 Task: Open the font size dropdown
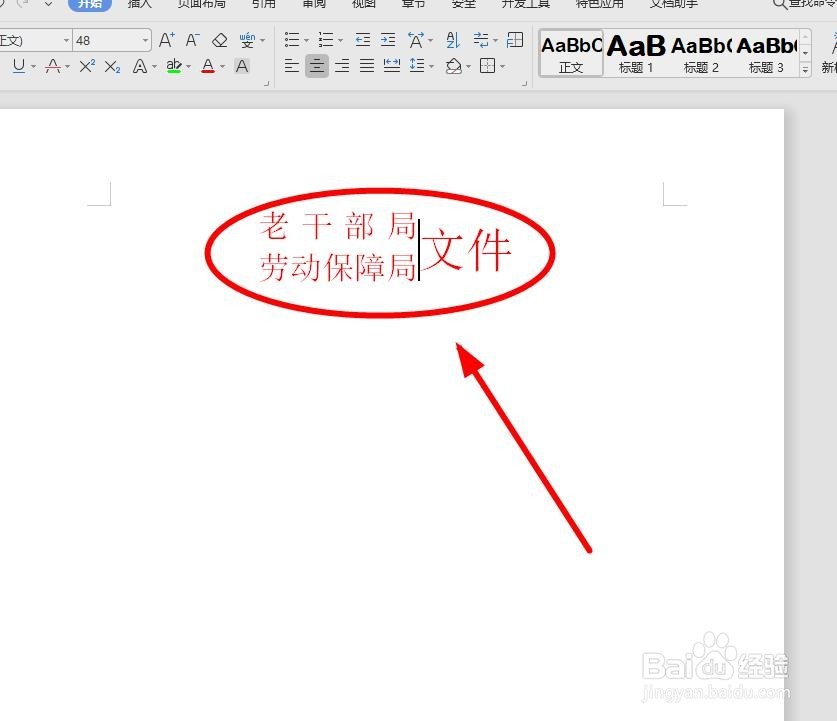[x=143, y=41]
